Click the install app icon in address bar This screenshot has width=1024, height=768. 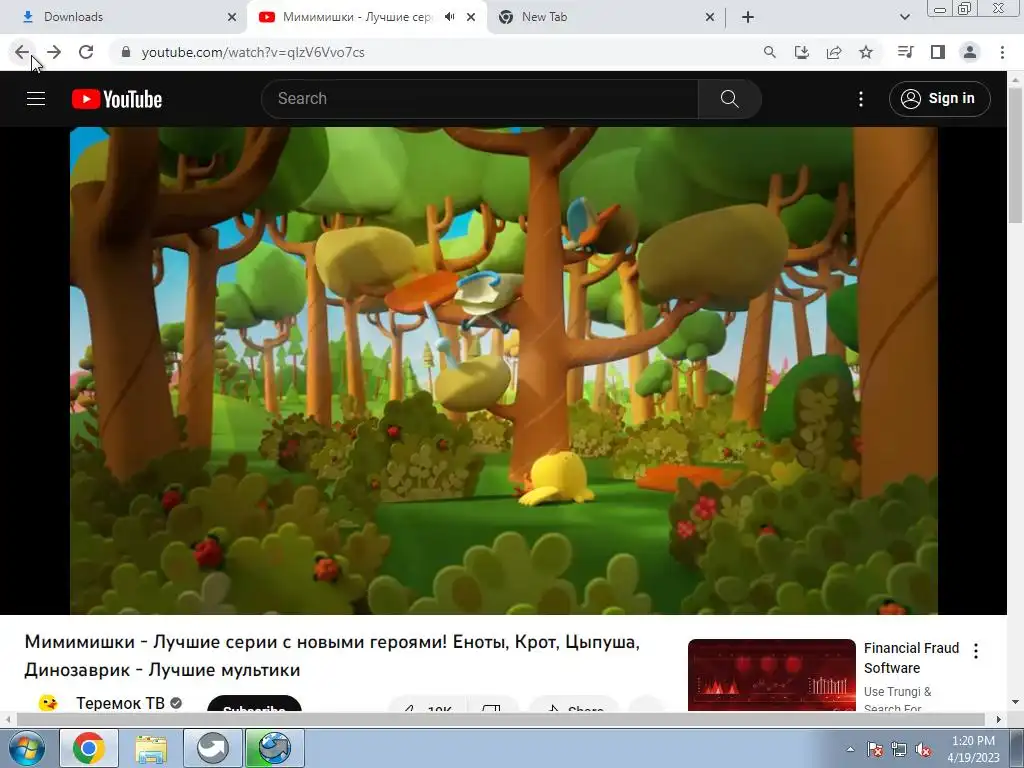click(x=802, y=52)
